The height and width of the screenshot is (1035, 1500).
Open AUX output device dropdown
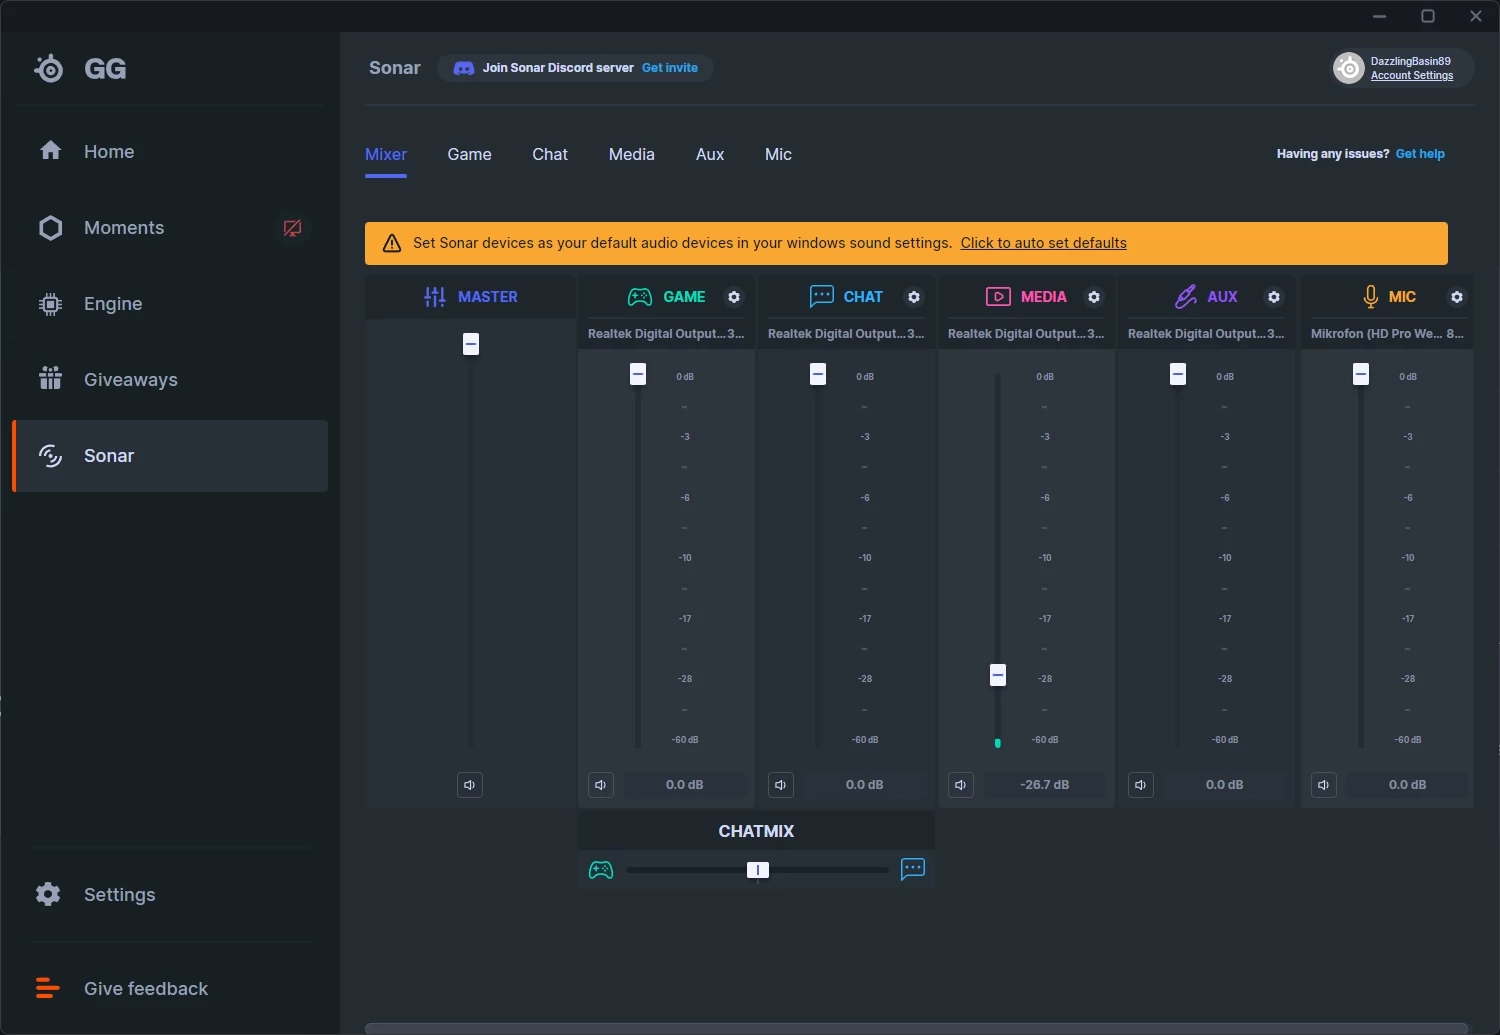pyautogui.click(x=1206, y=334)
